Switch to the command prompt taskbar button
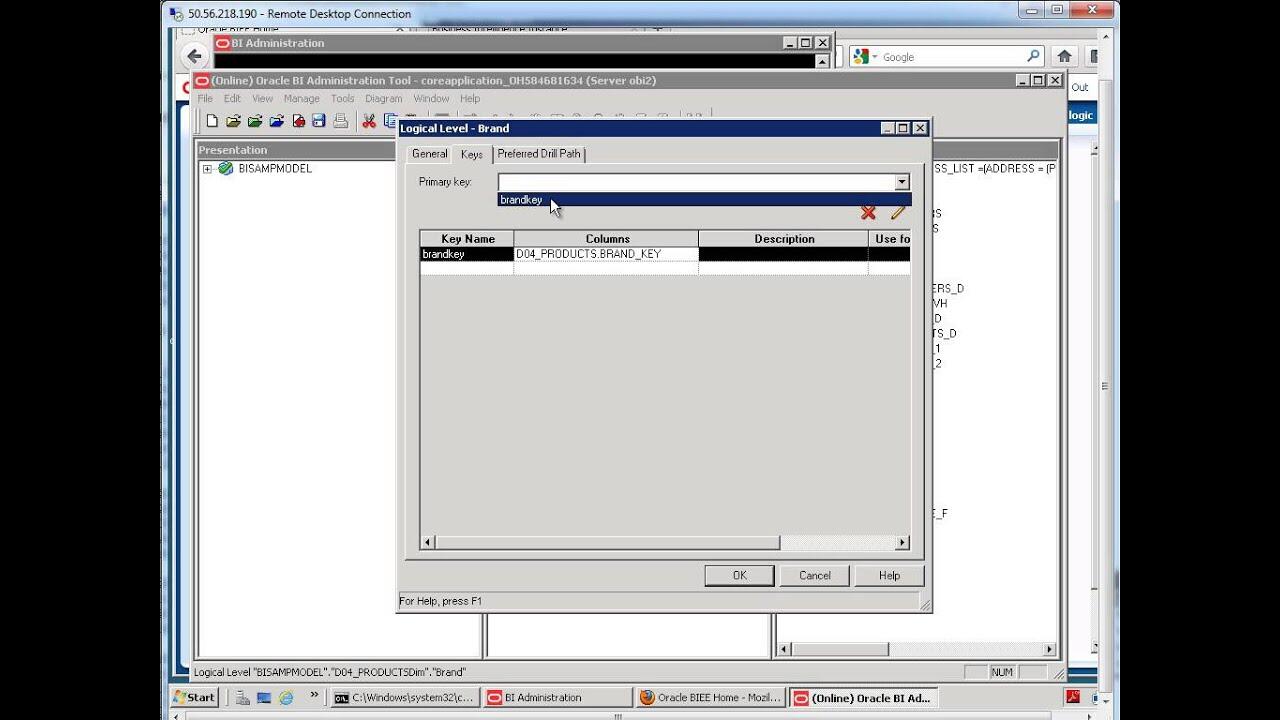This screenshot has height=720, width=1280. 404,697
